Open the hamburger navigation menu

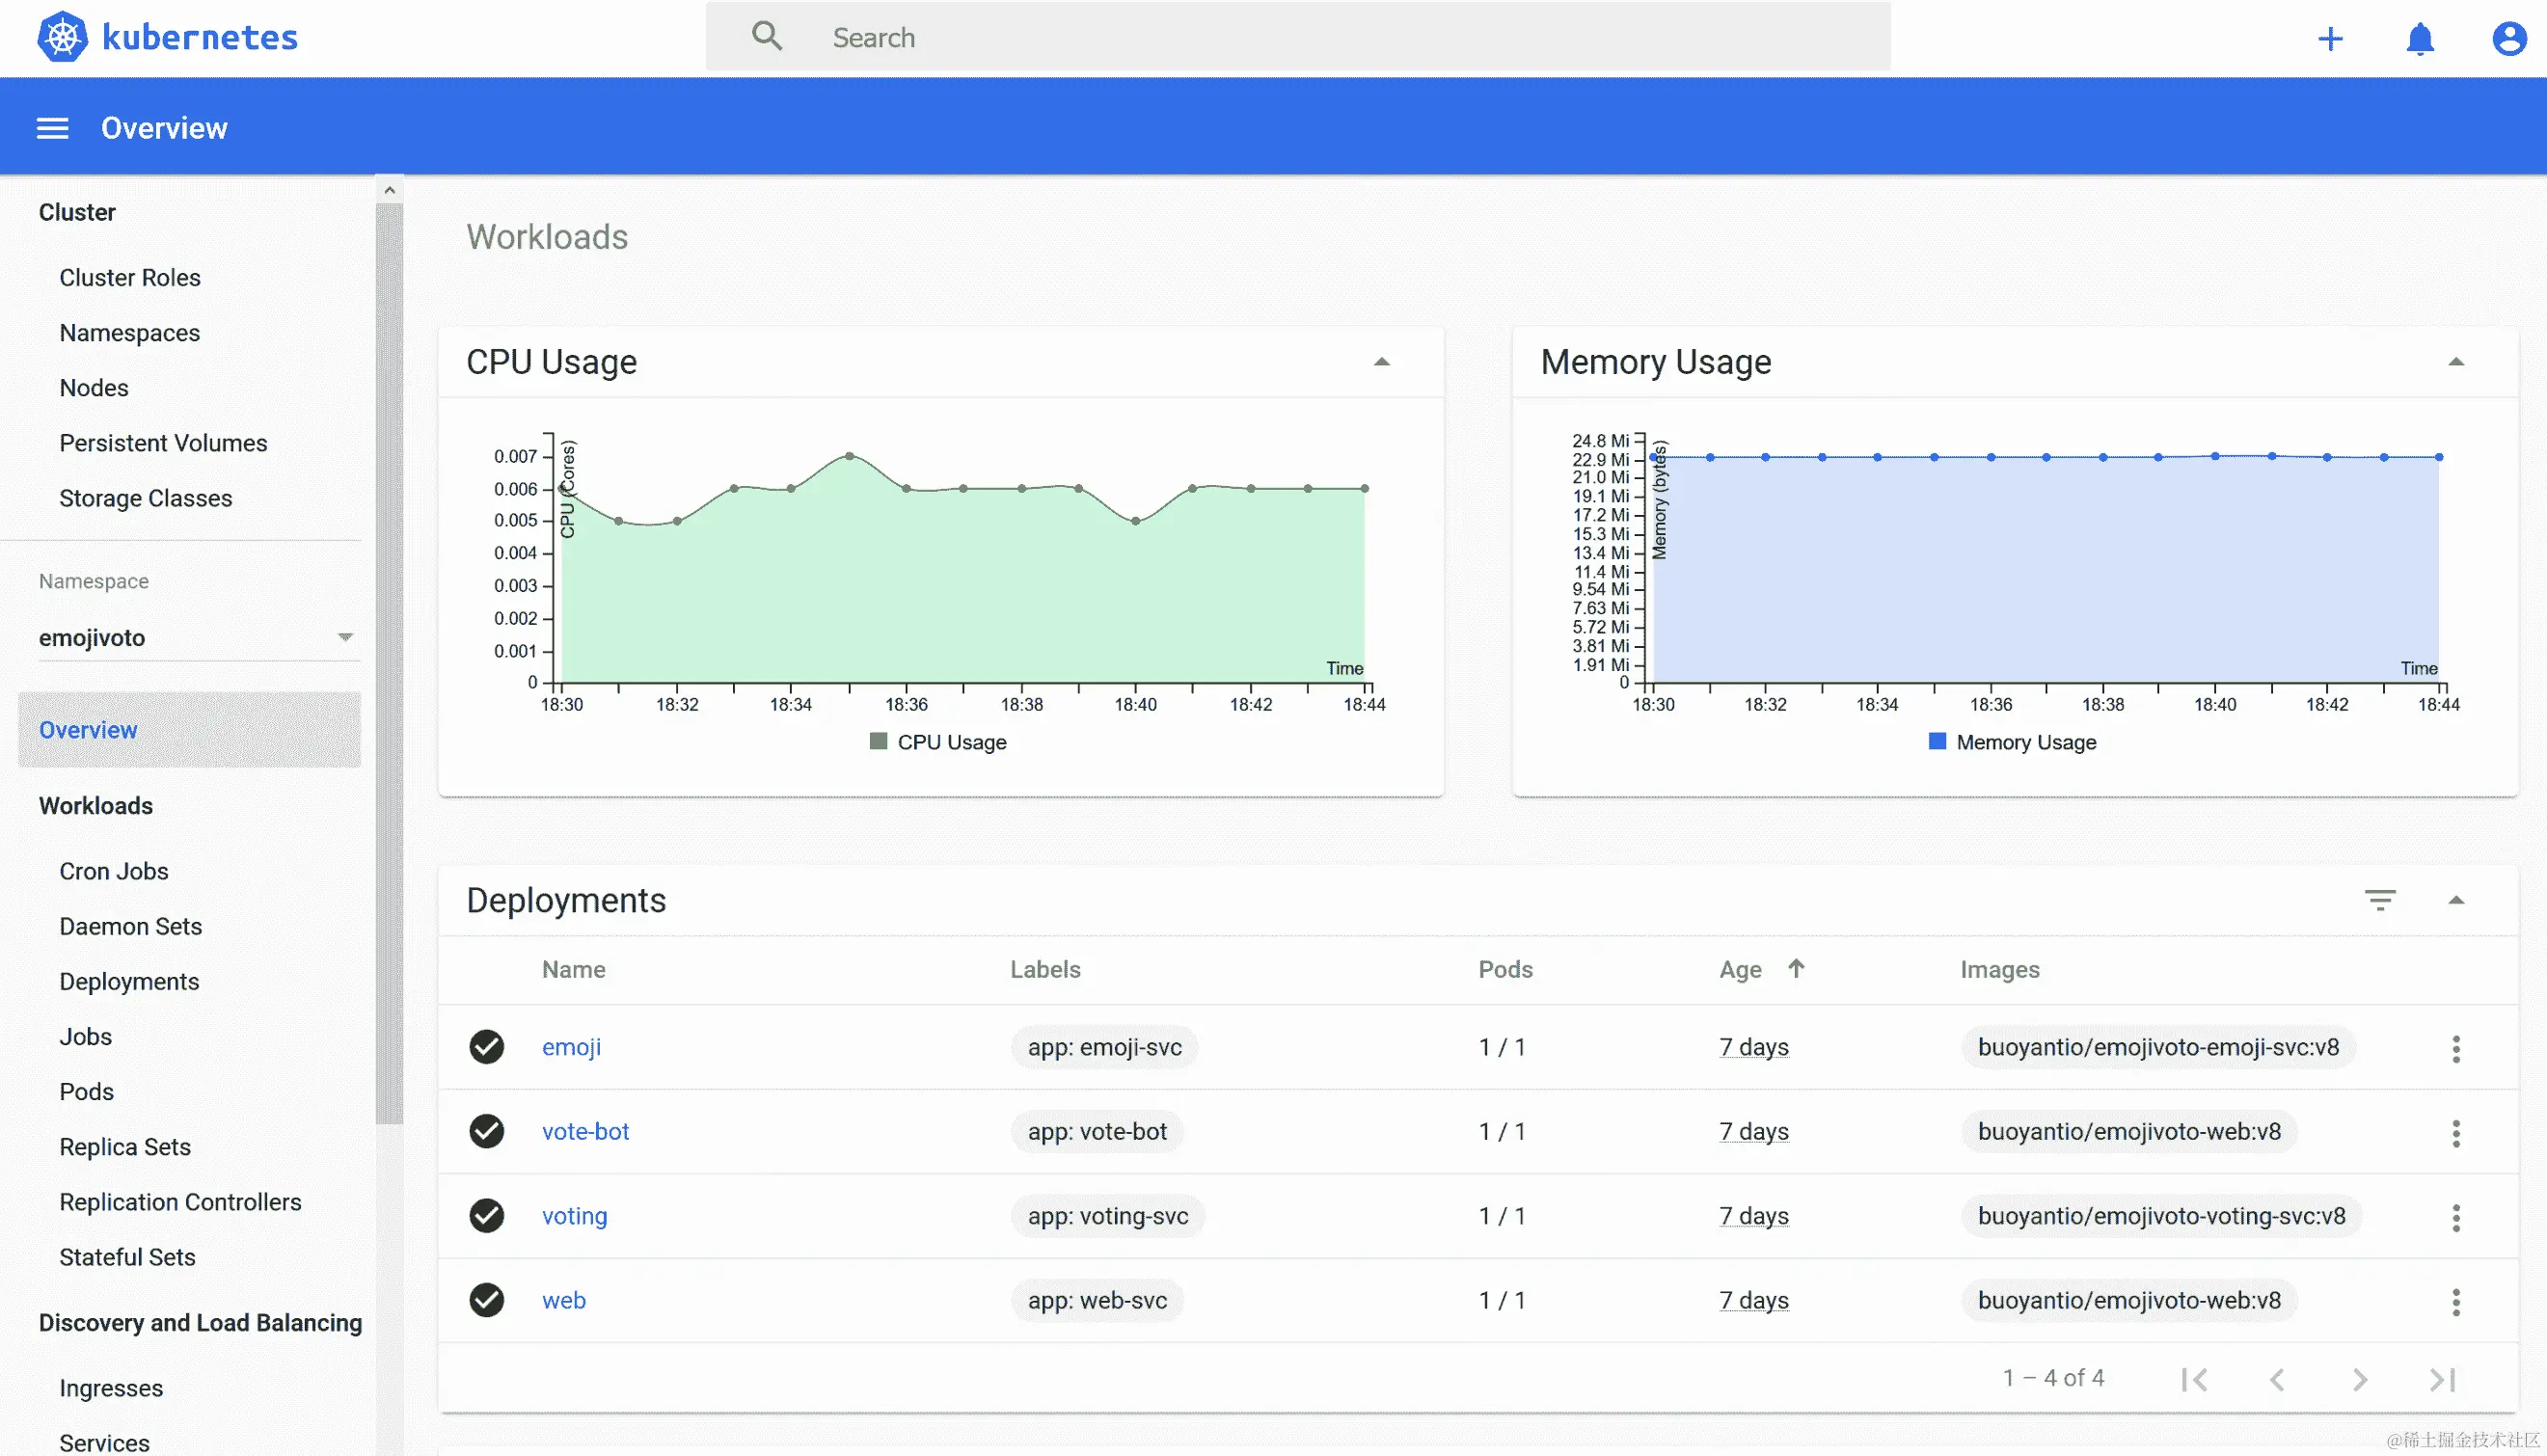pyautogui.click(x=52, y=128)
